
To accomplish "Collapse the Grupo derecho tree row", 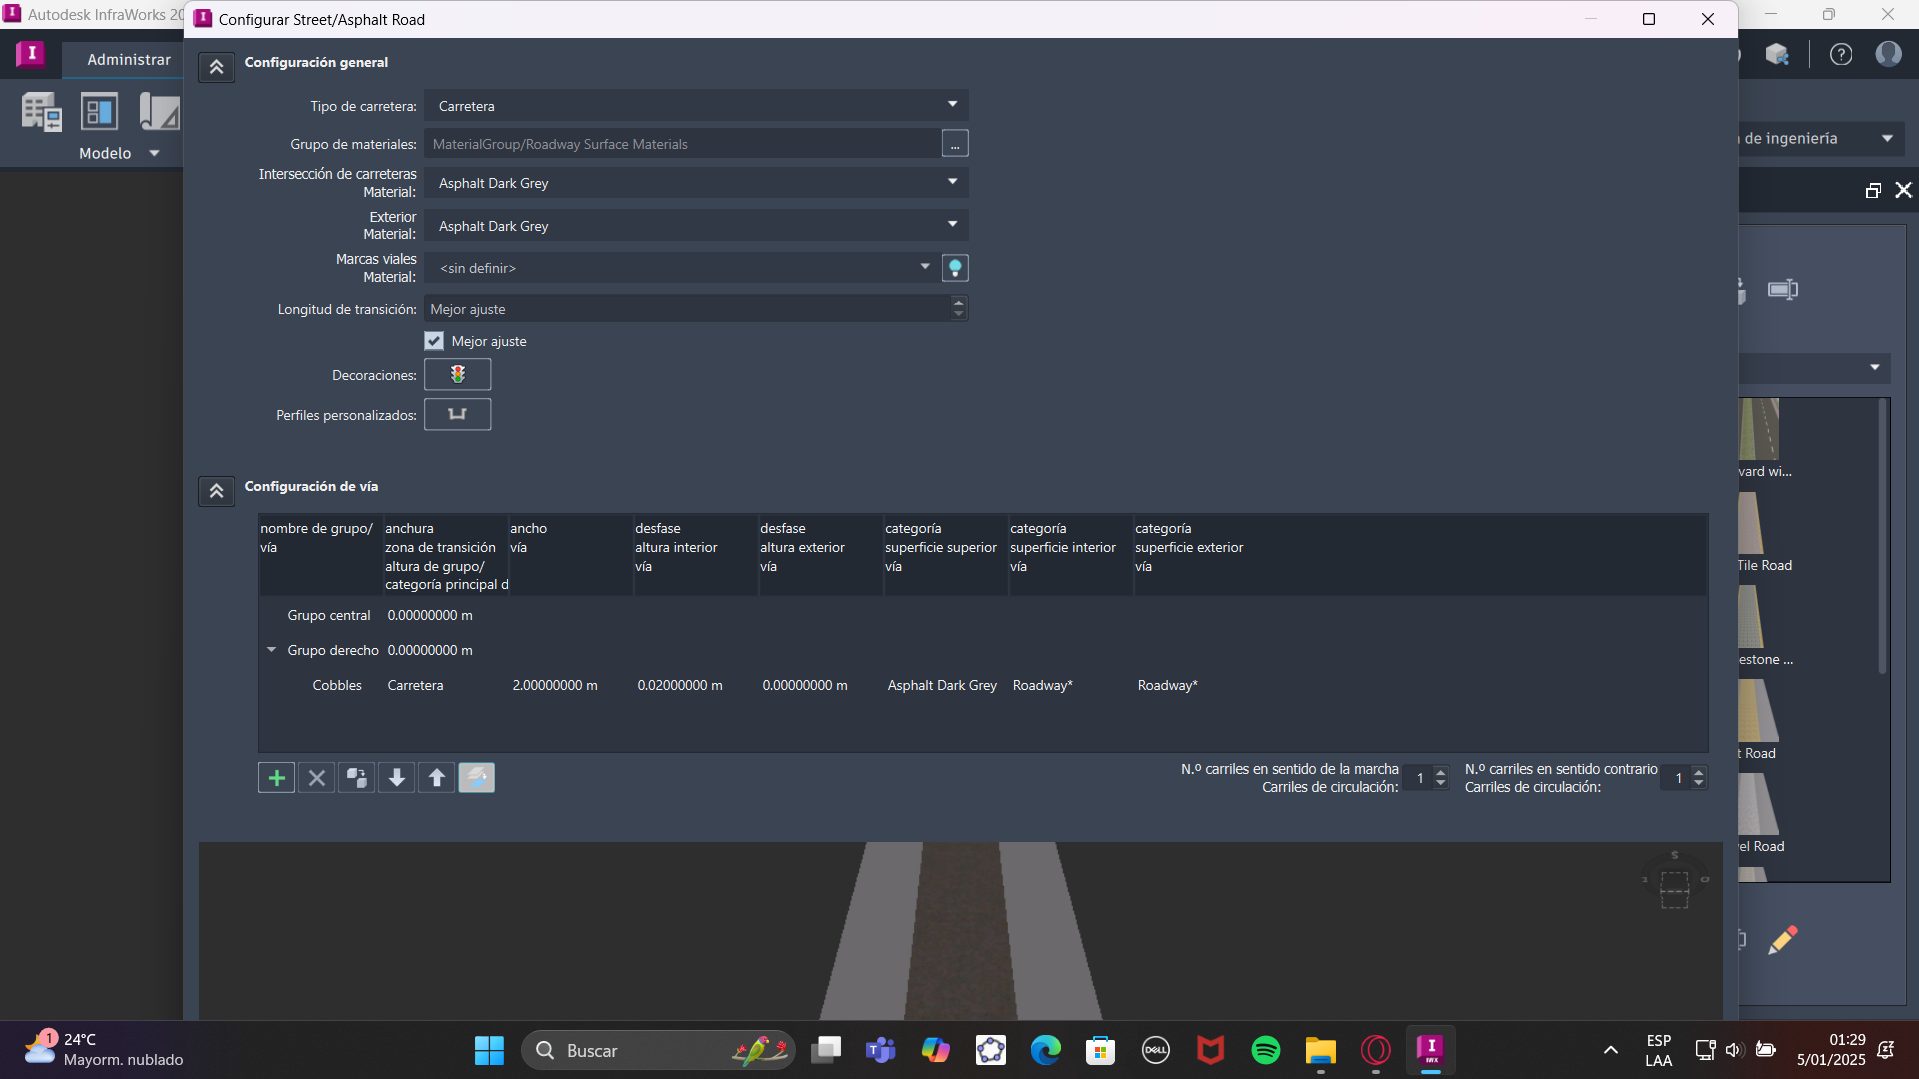I will pyautogui.click(x=271, y=650).
